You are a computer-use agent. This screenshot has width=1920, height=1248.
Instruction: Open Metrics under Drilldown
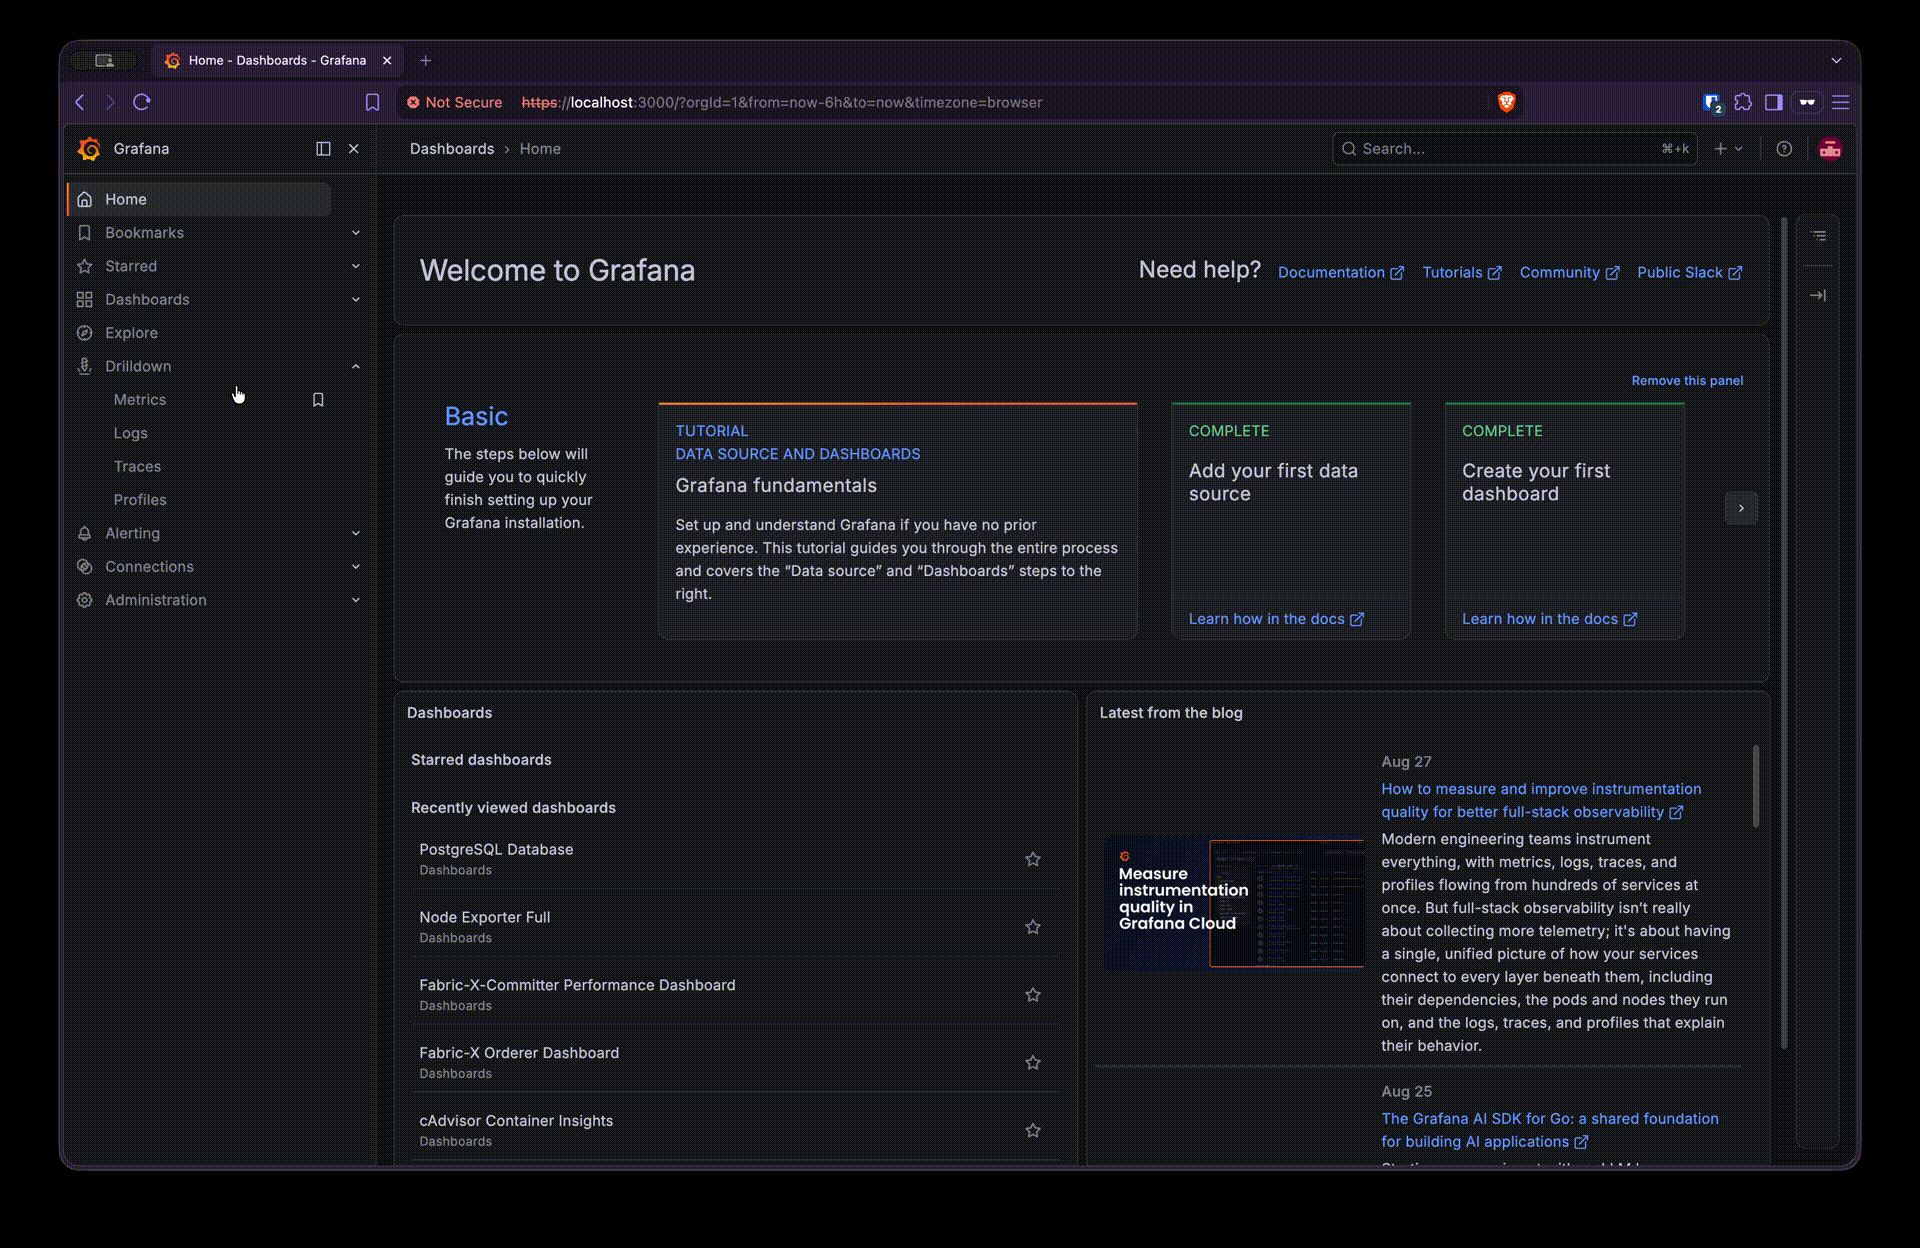coord(140,400)
